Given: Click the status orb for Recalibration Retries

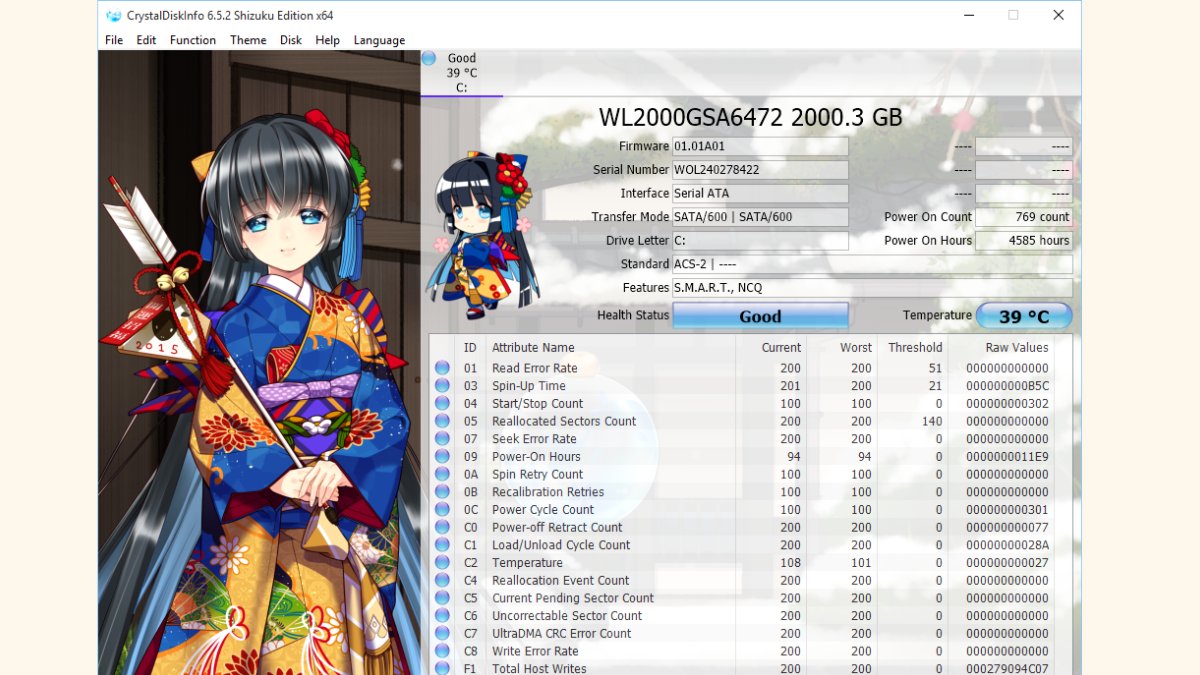Looking at the screenshot, I should coord(442,492).
